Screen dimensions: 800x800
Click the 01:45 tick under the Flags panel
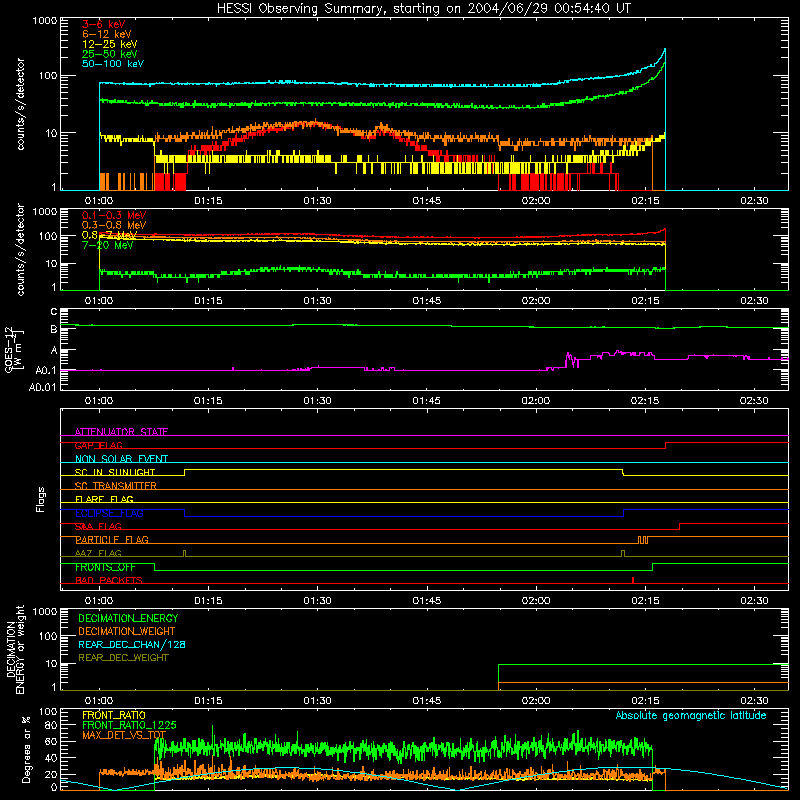[427, 601]
